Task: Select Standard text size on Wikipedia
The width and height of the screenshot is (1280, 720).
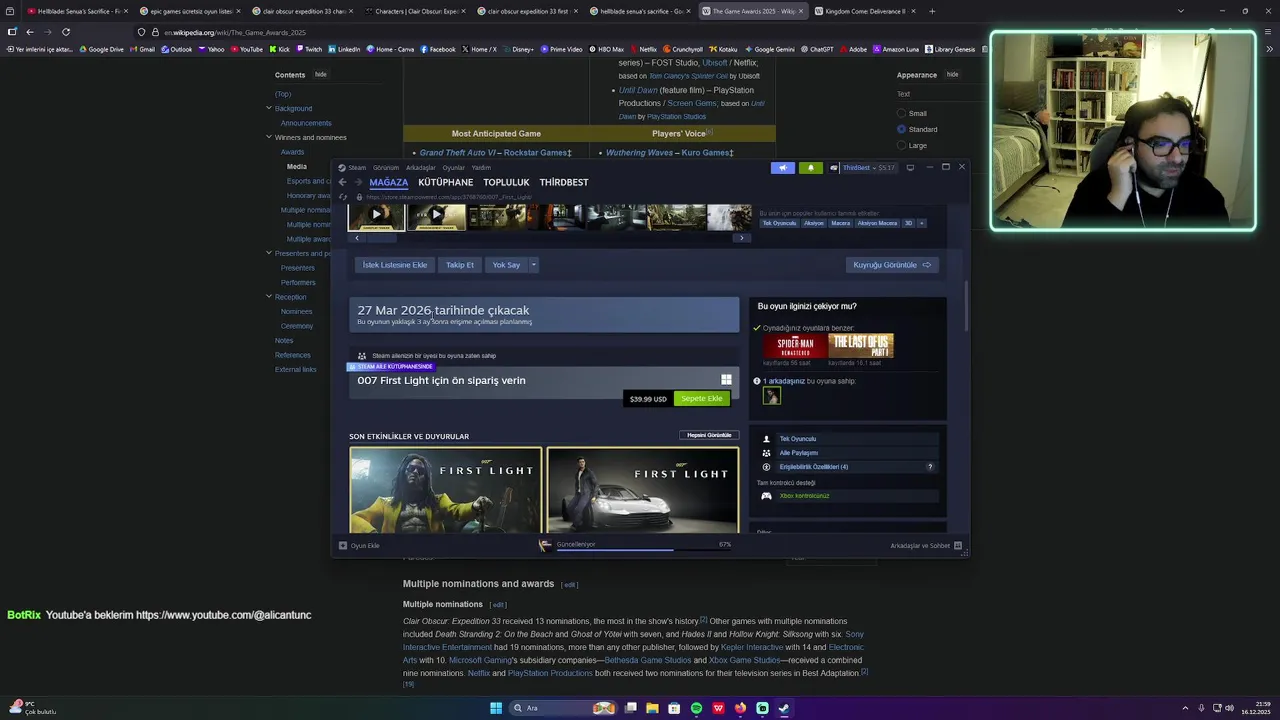Action: click(901, 129)
